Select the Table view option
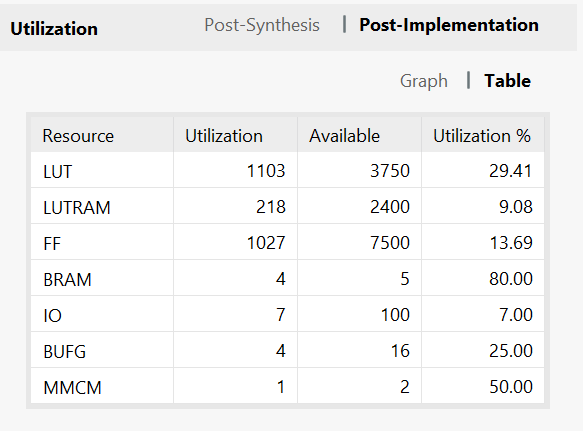This screenshot has width=583, height=431. coord(507,81)
